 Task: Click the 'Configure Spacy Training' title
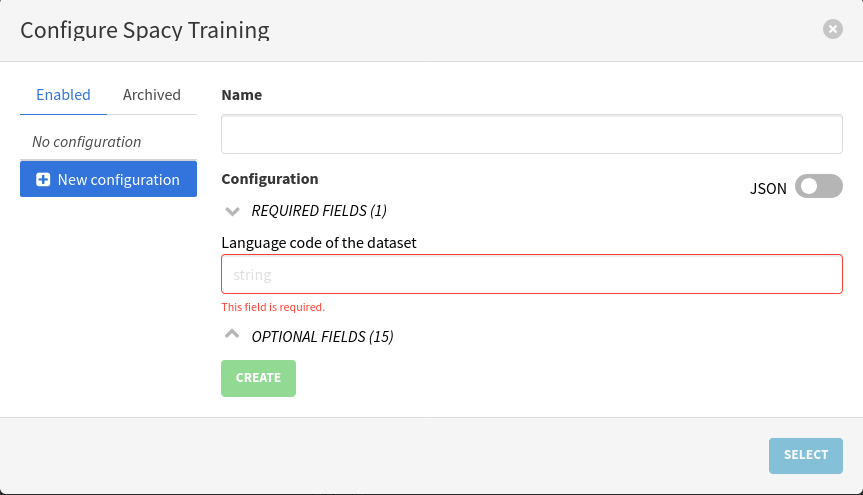tap(145, 30)
